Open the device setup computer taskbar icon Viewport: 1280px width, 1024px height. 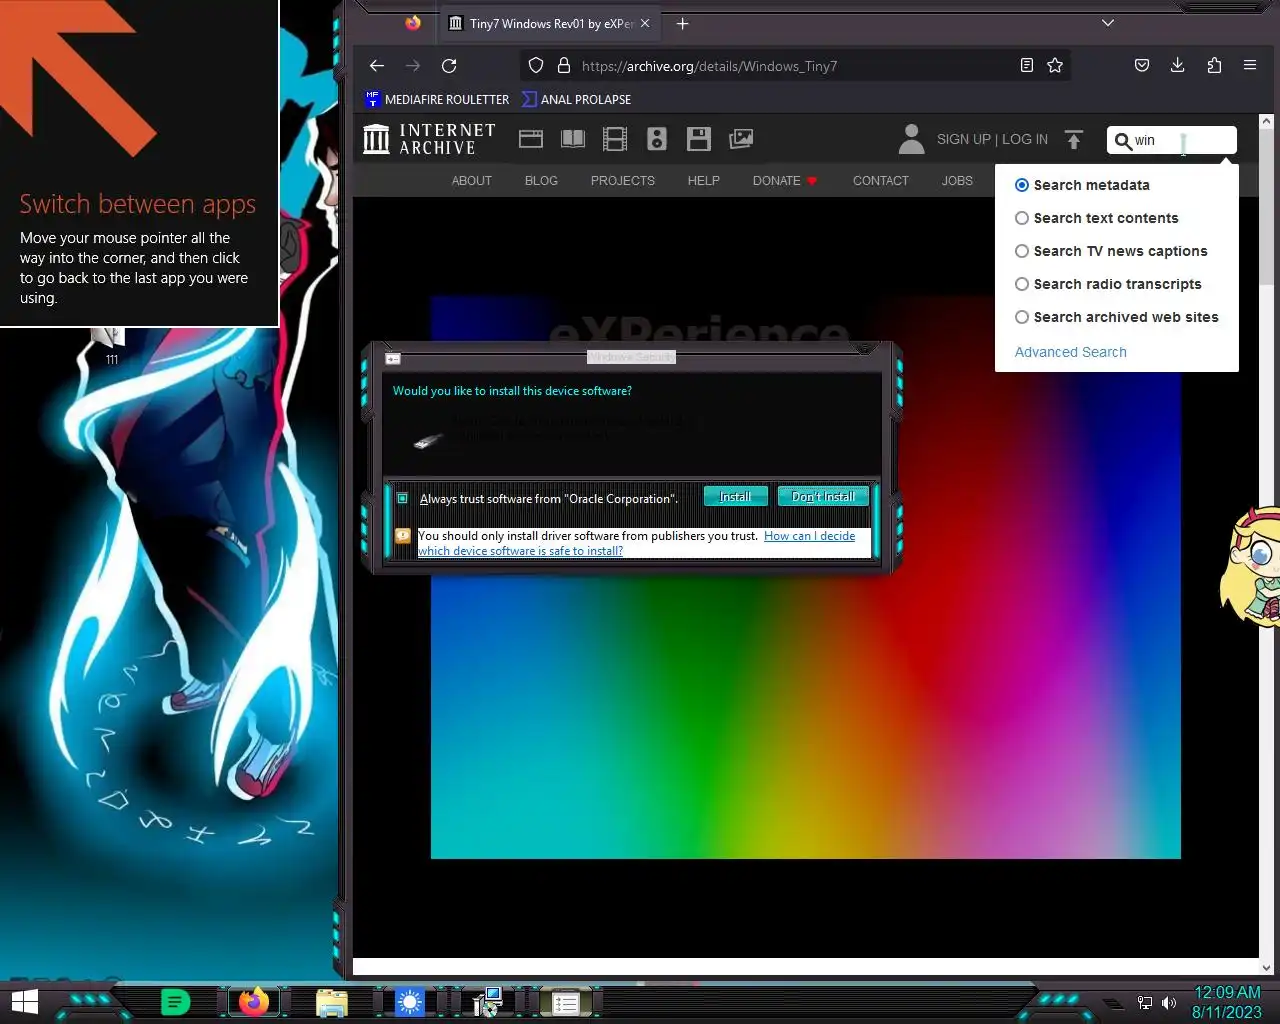487,1002
